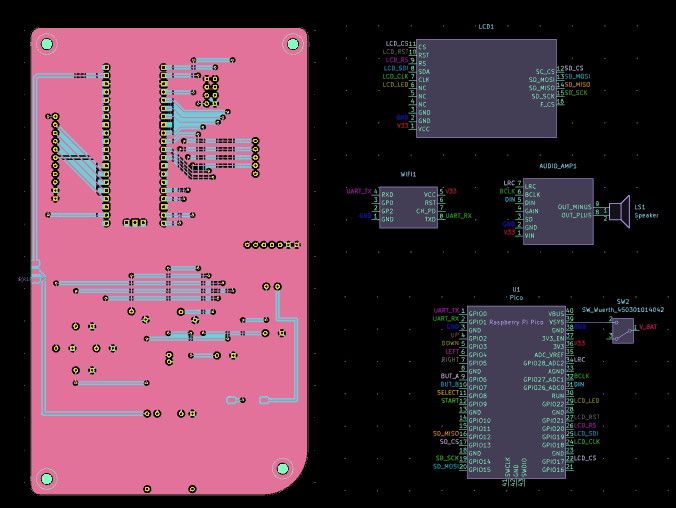The image size is (676, 508).
Task: Click the VBUS pin name on the Pico
Action: pyautogui.click(x=556, y=314)
